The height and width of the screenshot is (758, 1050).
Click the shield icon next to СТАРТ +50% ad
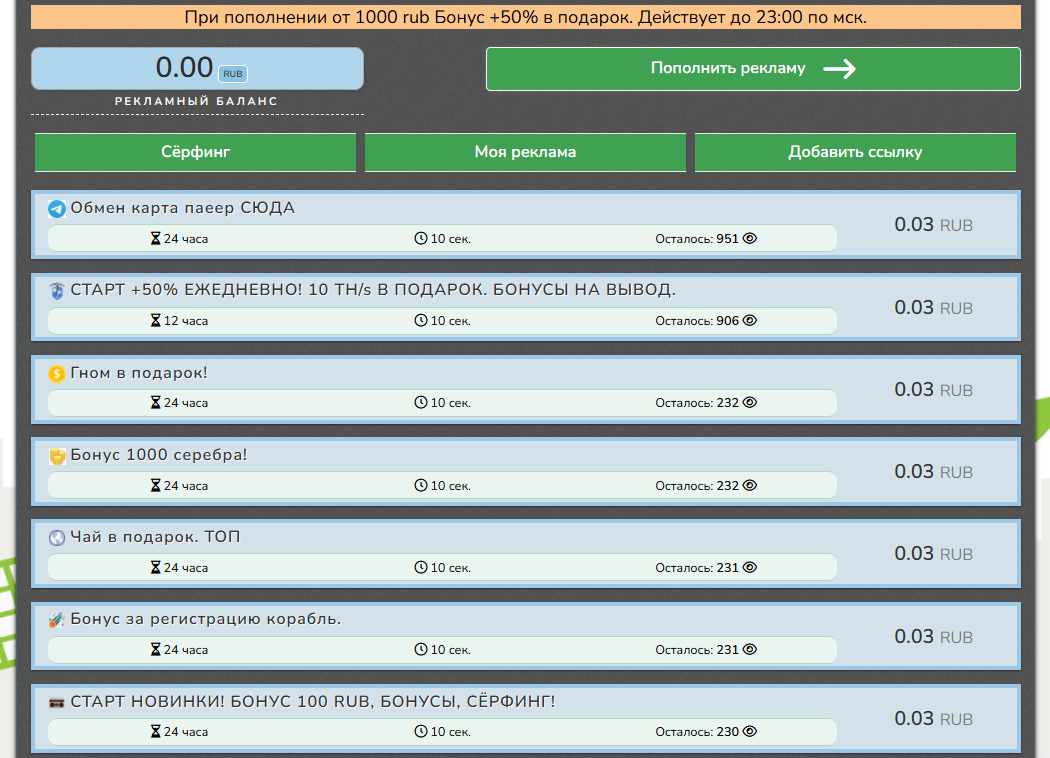tap(57, 291)
